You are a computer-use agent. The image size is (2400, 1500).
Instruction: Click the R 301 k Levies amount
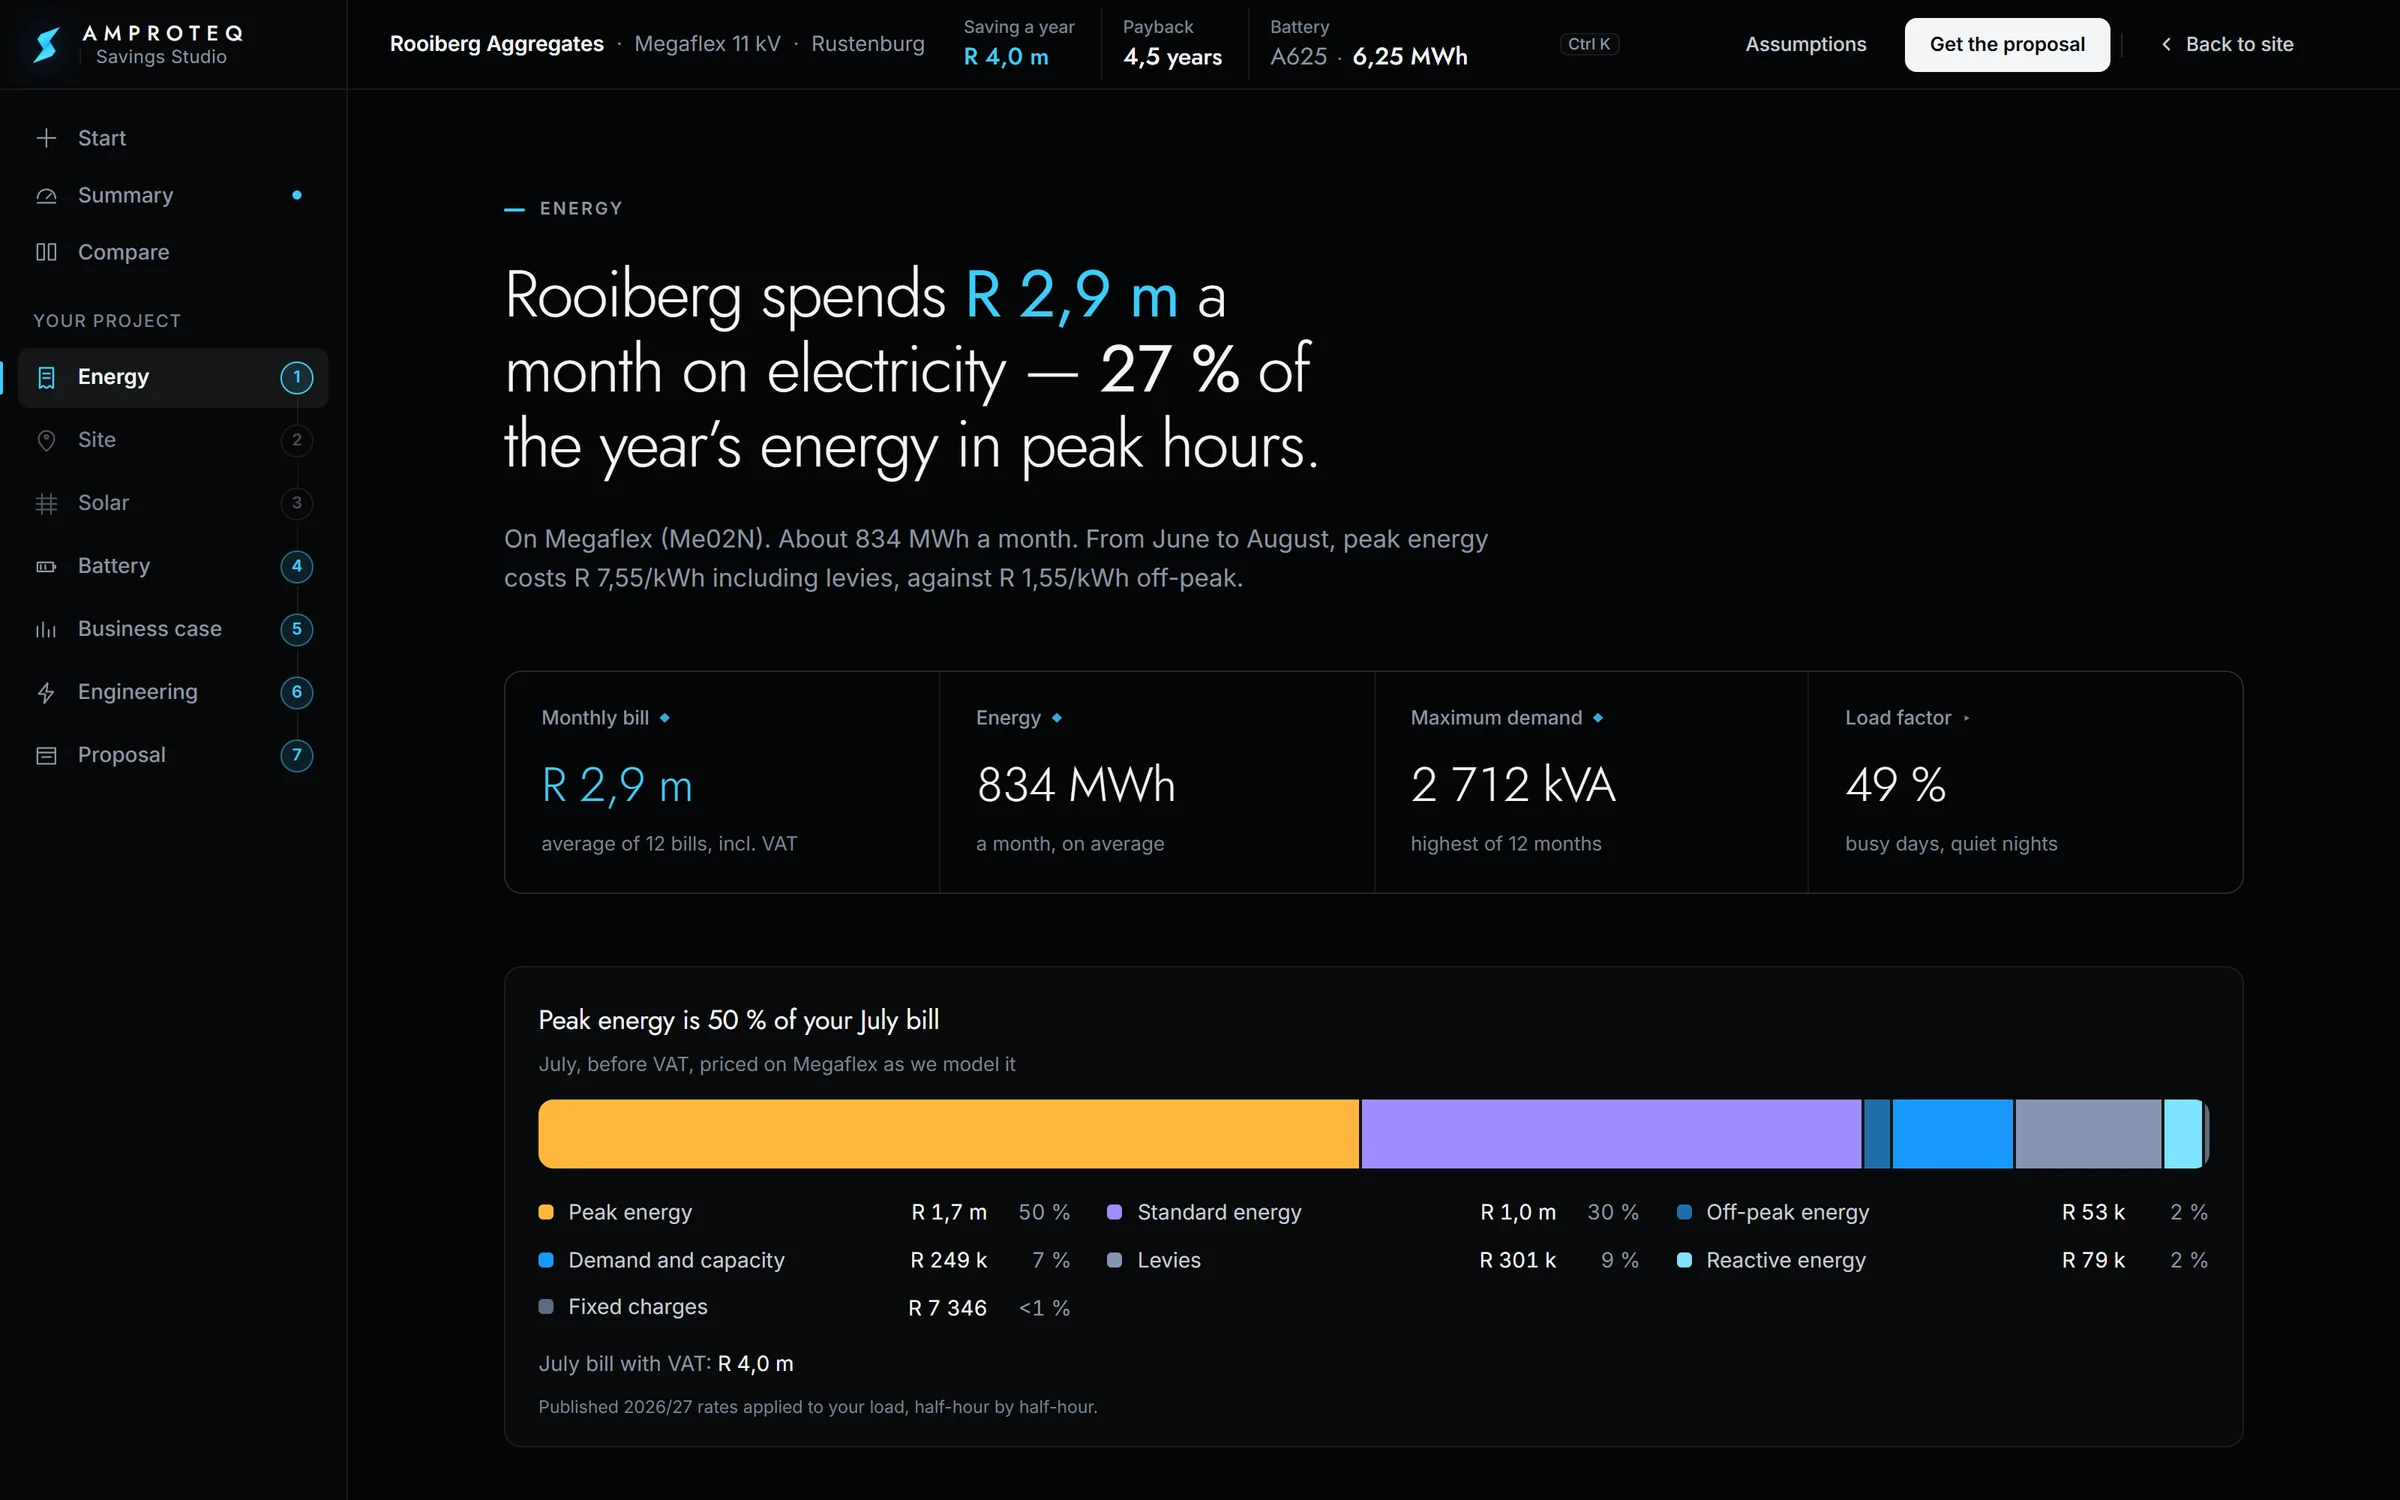click(x=1517, y=1260)
